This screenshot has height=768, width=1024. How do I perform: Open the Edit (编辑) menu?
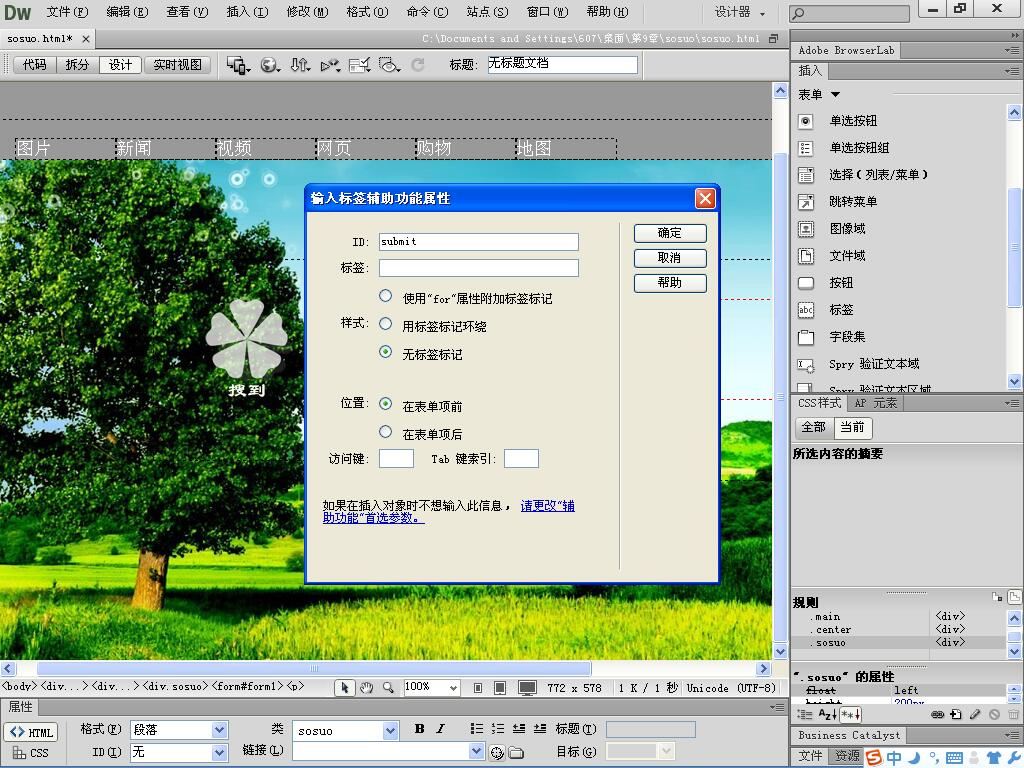[127, 12]
